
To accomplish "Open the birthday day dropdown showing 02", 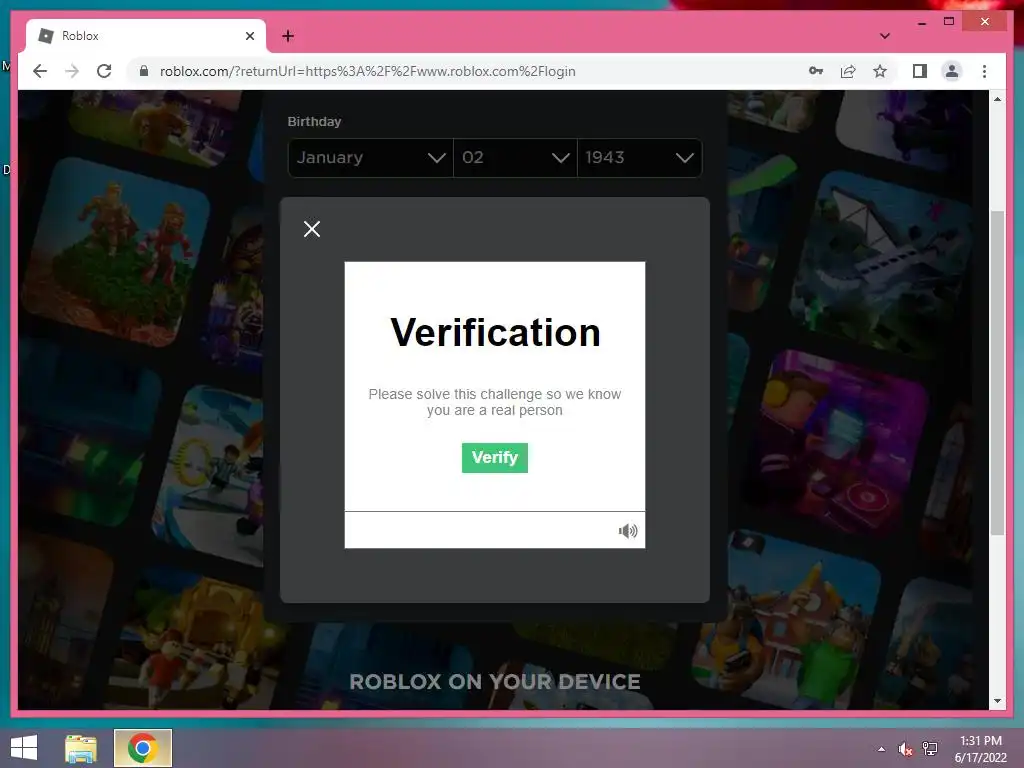I will coord(515,157).
